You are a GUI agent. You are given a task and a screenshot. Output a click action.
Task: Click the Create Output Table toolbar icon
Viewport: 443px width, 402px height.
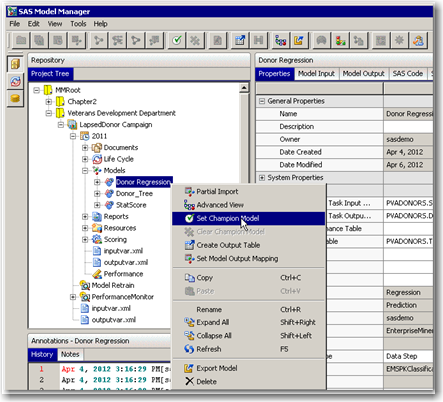pyautogui.click(x=240, y=41)
